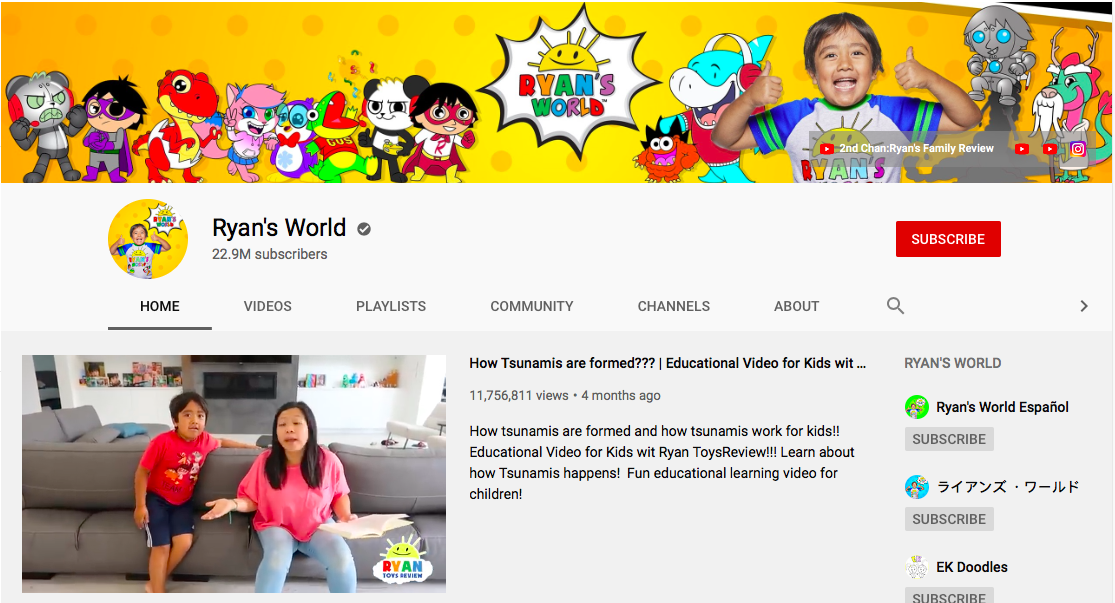Click the '11,756,811 views' text

pyautogui.click(x=519, y=395)
